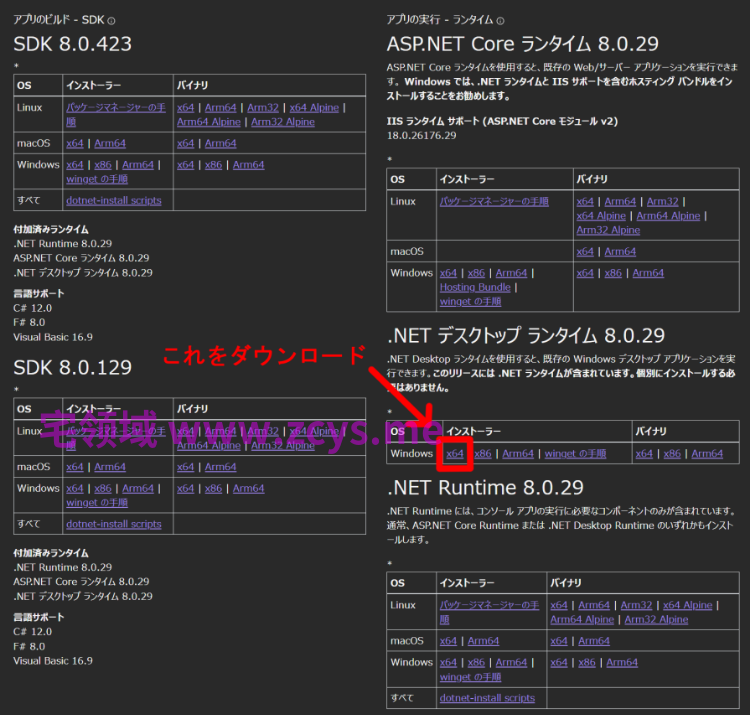Screen dimensions: 750x715
Task: Open ASP.NET Core Linux パッケージマネージャーの手順 link
Action: pos(494,201)
